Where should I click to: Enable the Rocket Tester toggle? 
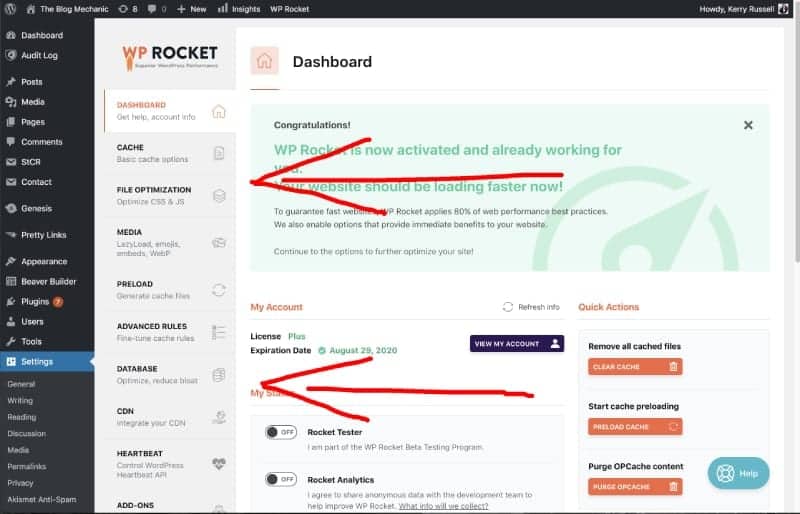[x=281, y=432]
